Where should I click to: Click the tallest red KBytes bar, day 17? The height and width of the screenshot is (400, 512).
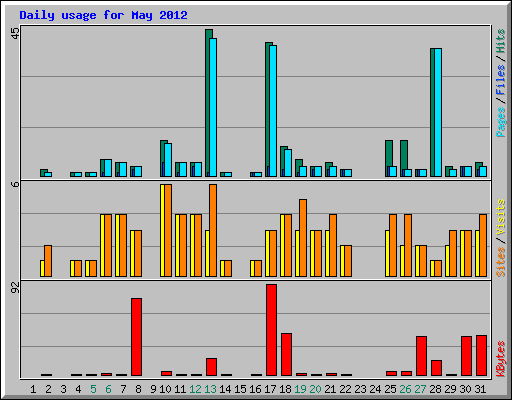pos(271,330)
